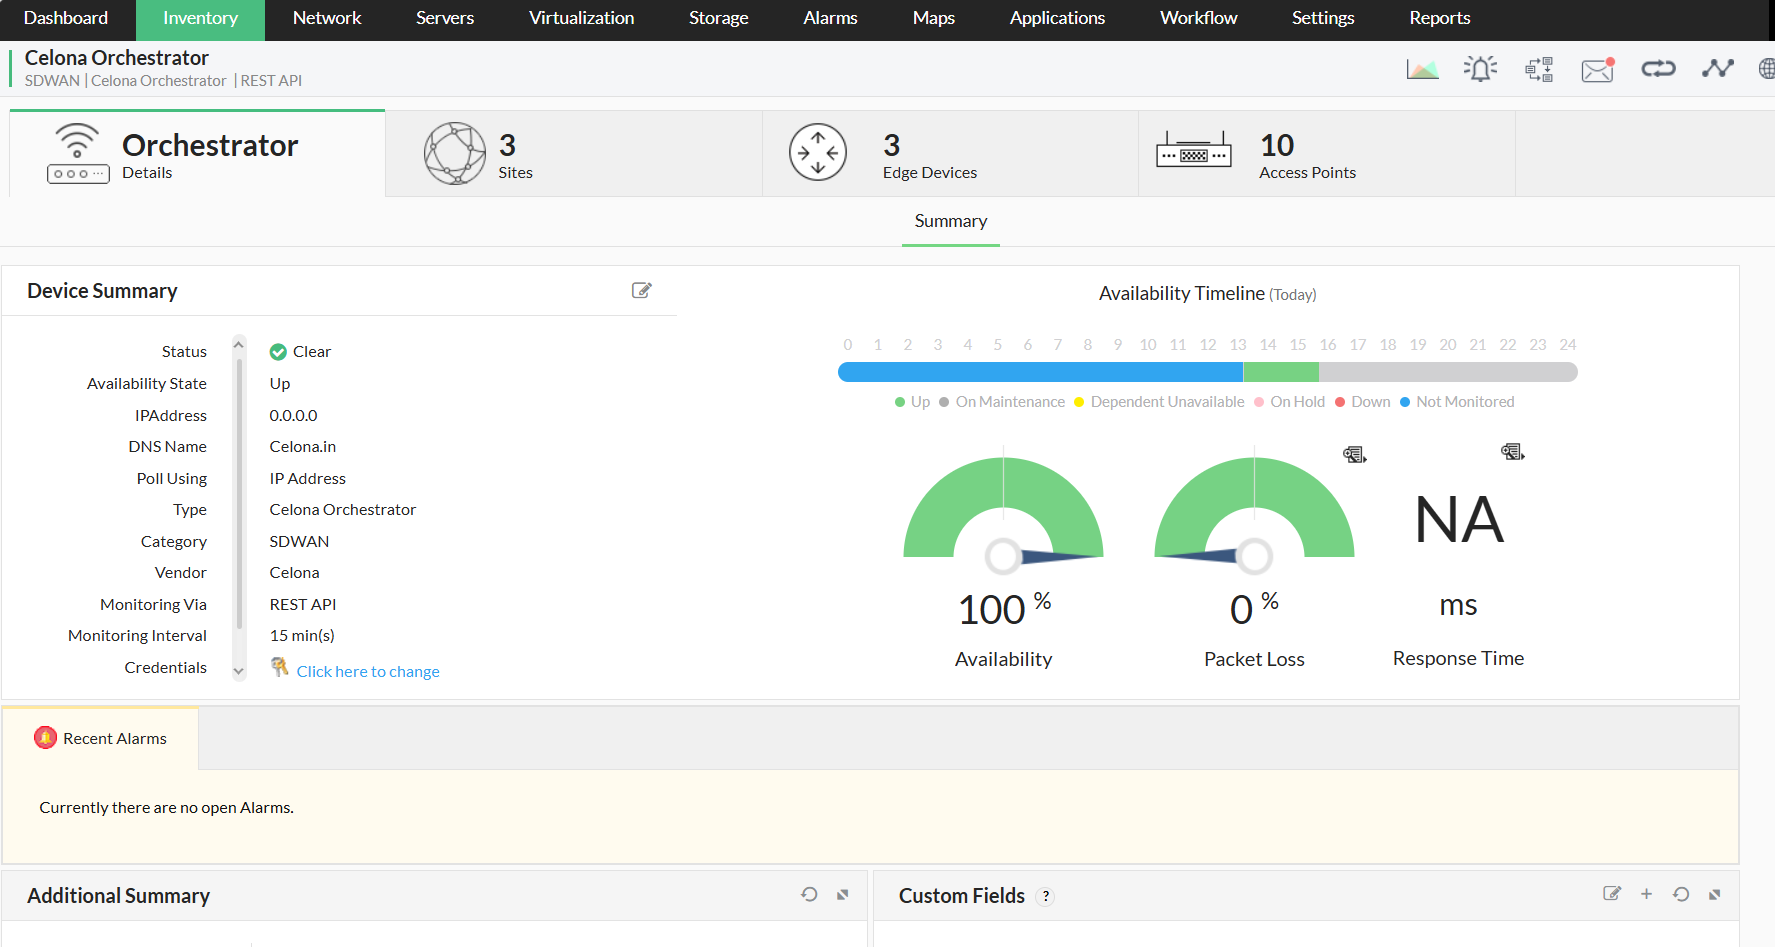Click the Packet Loss gauge detail icon

click(x=1355, y=455)
